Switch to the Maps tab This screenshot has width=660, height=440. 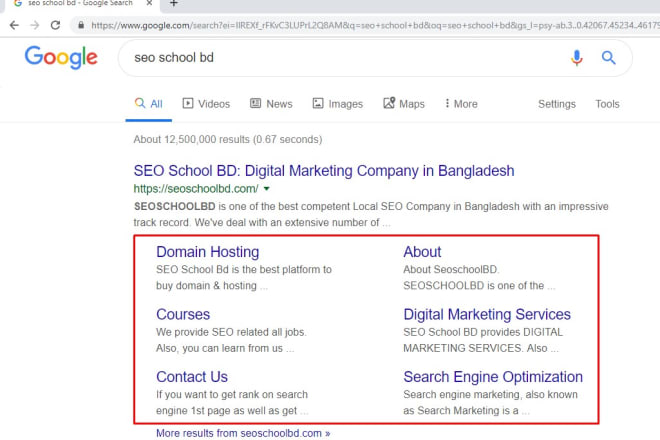point(404,104)
